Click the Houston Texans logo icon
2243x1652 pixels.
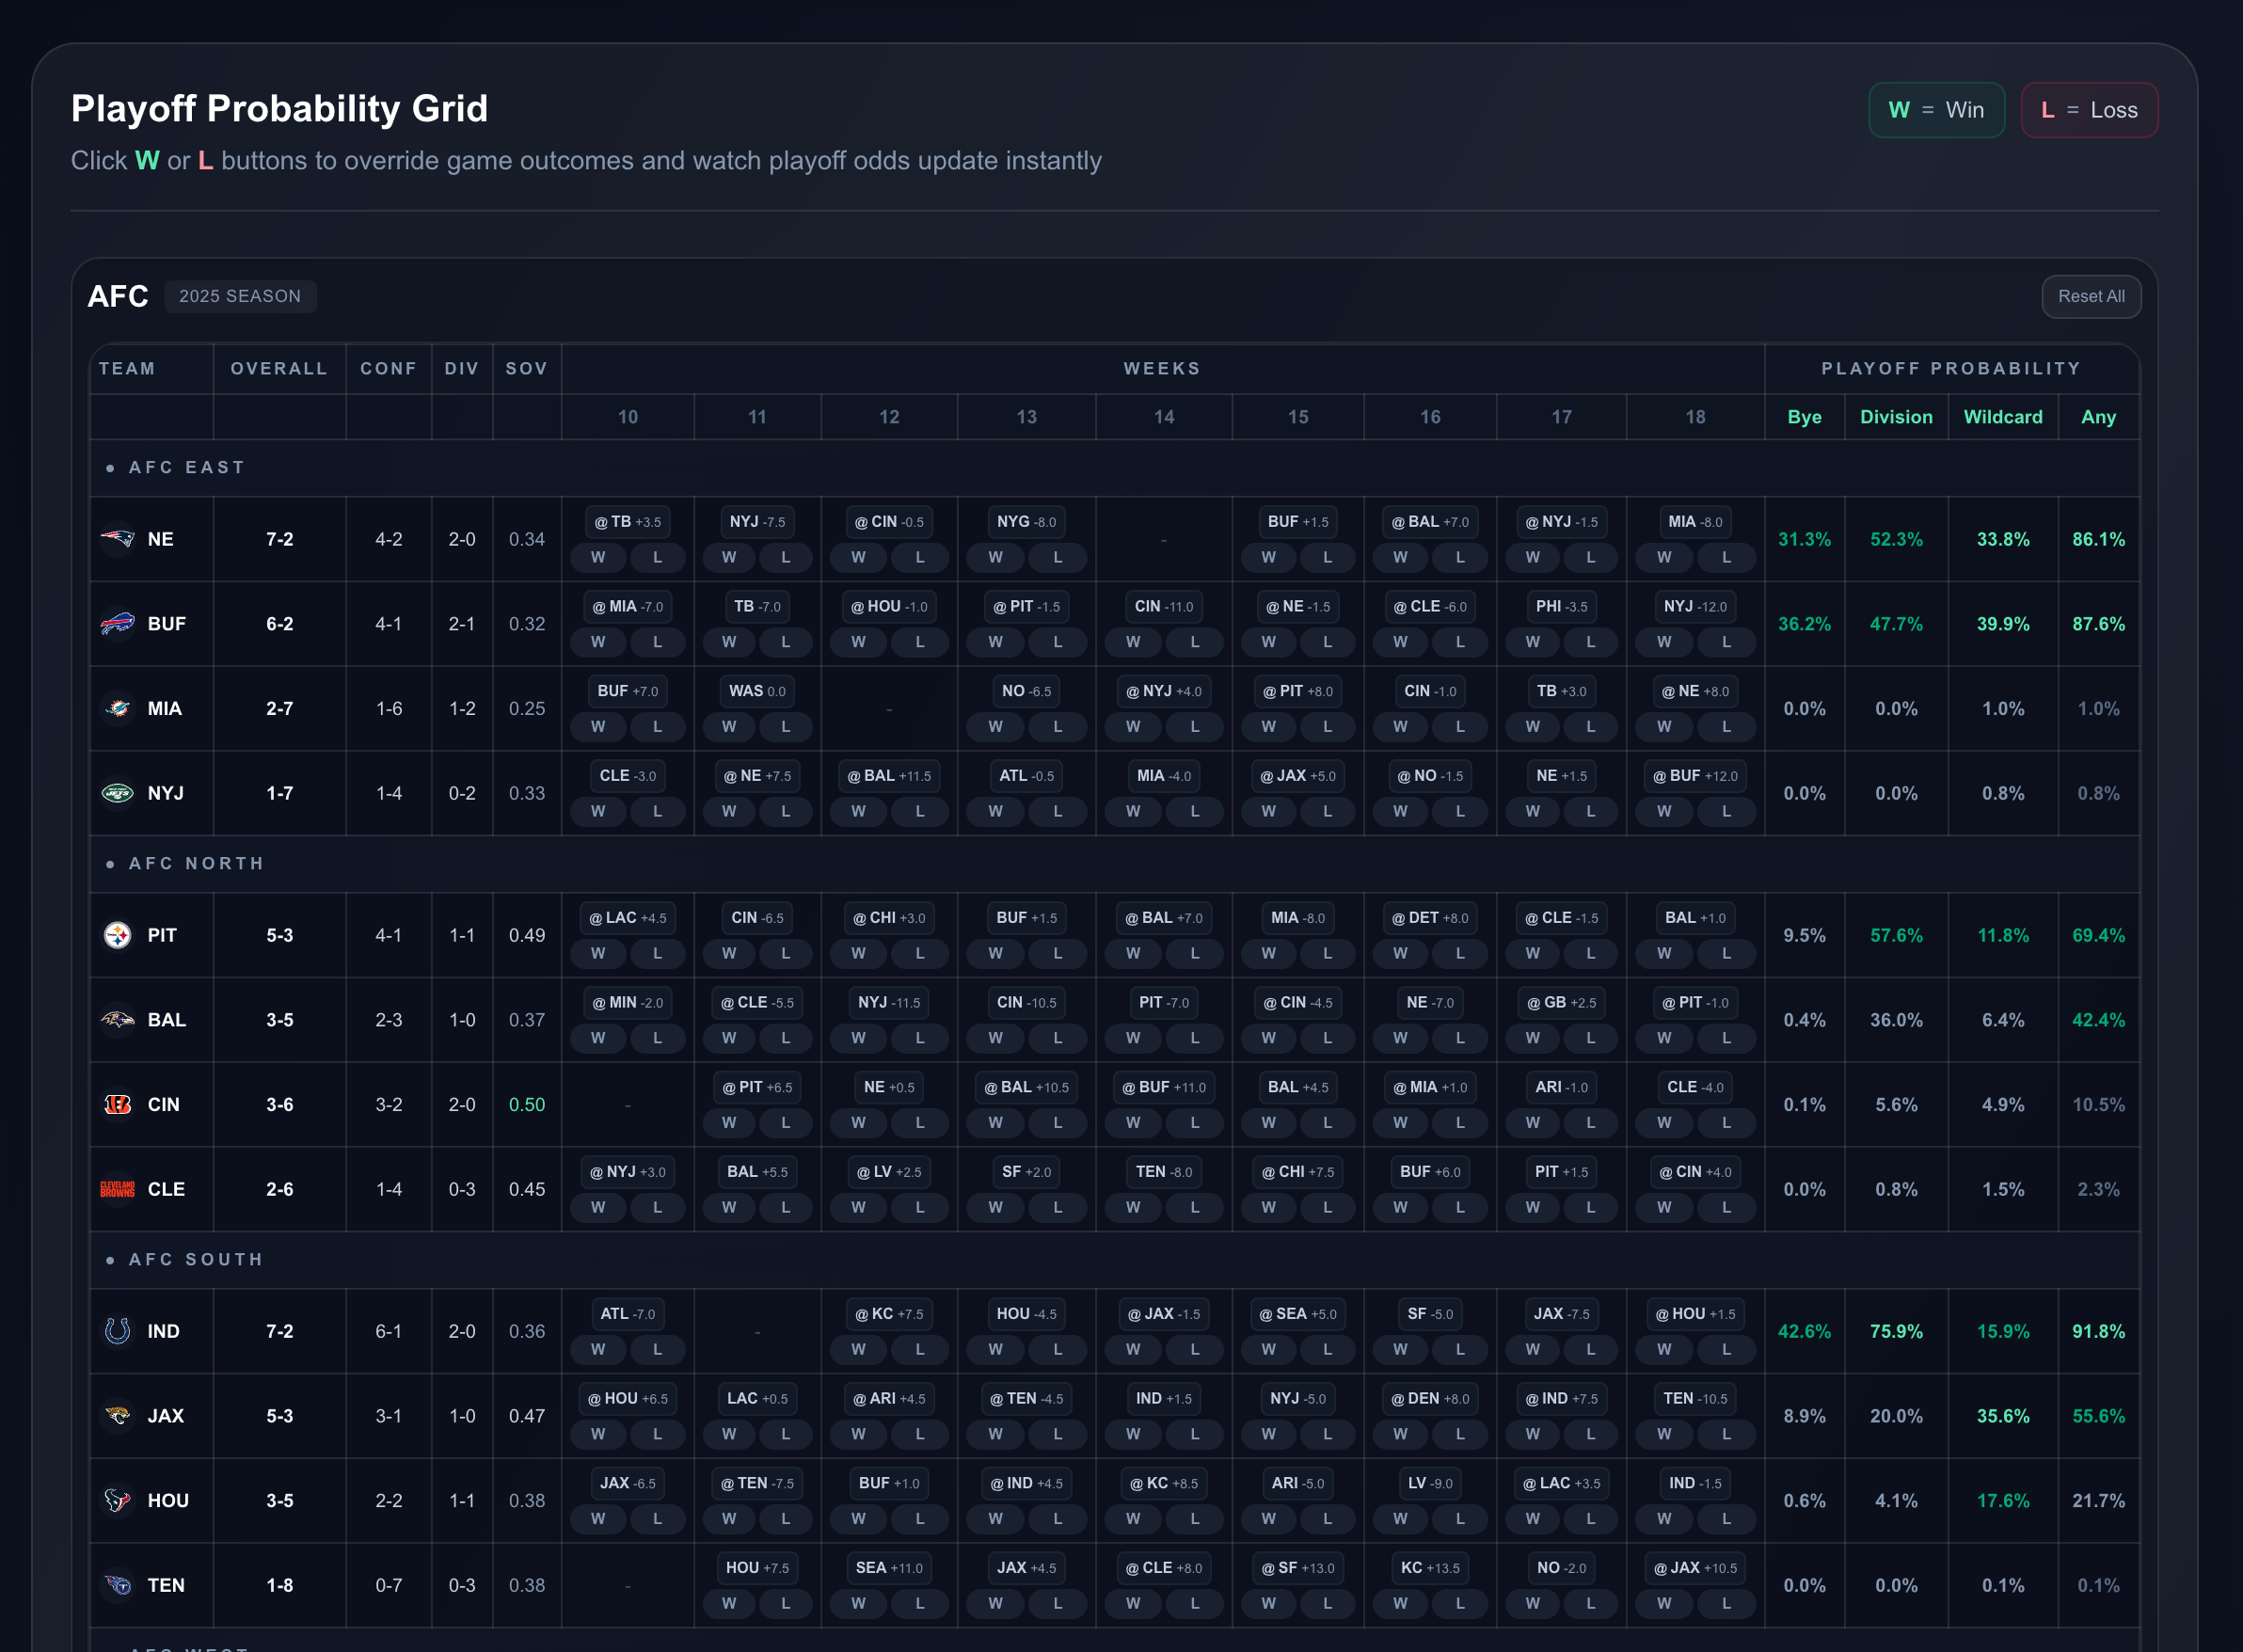117,1500
